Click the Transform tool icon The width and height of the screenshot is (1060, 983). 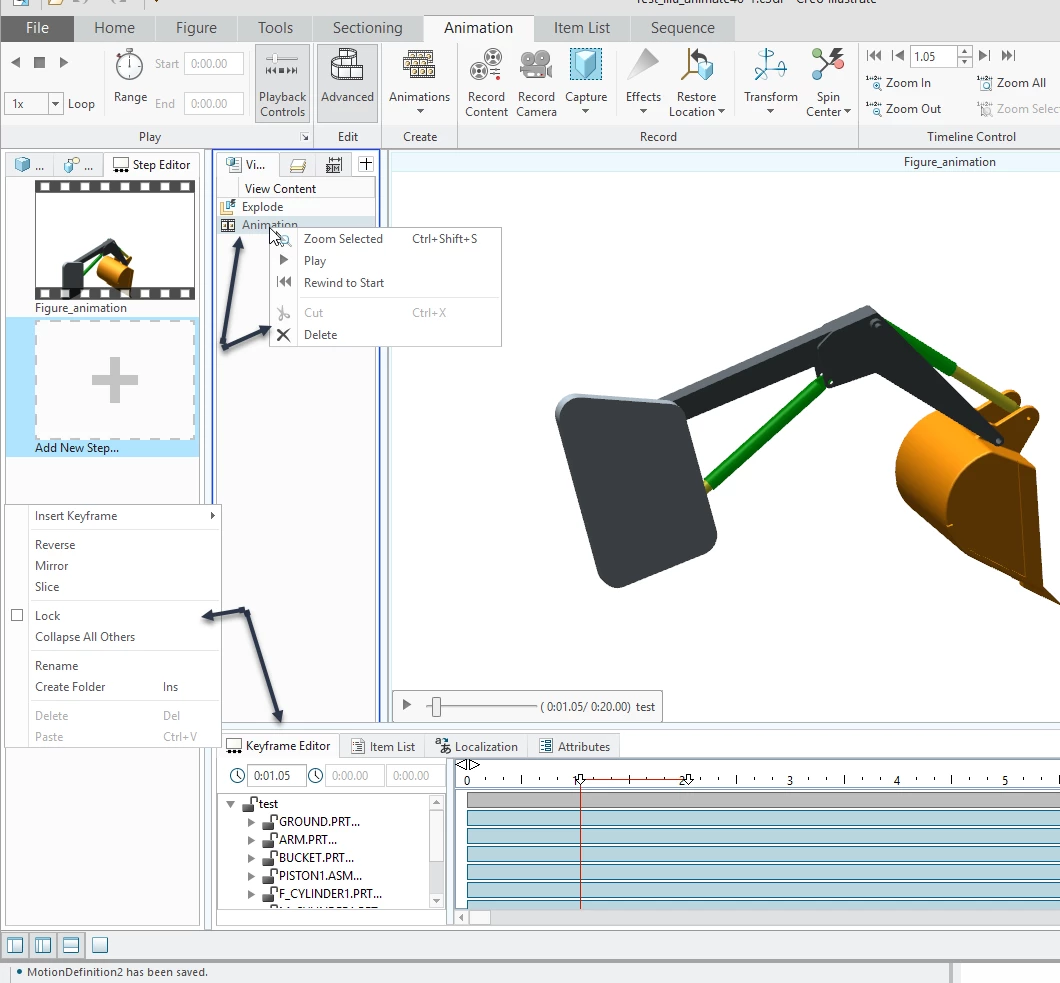tap(770, 66)
